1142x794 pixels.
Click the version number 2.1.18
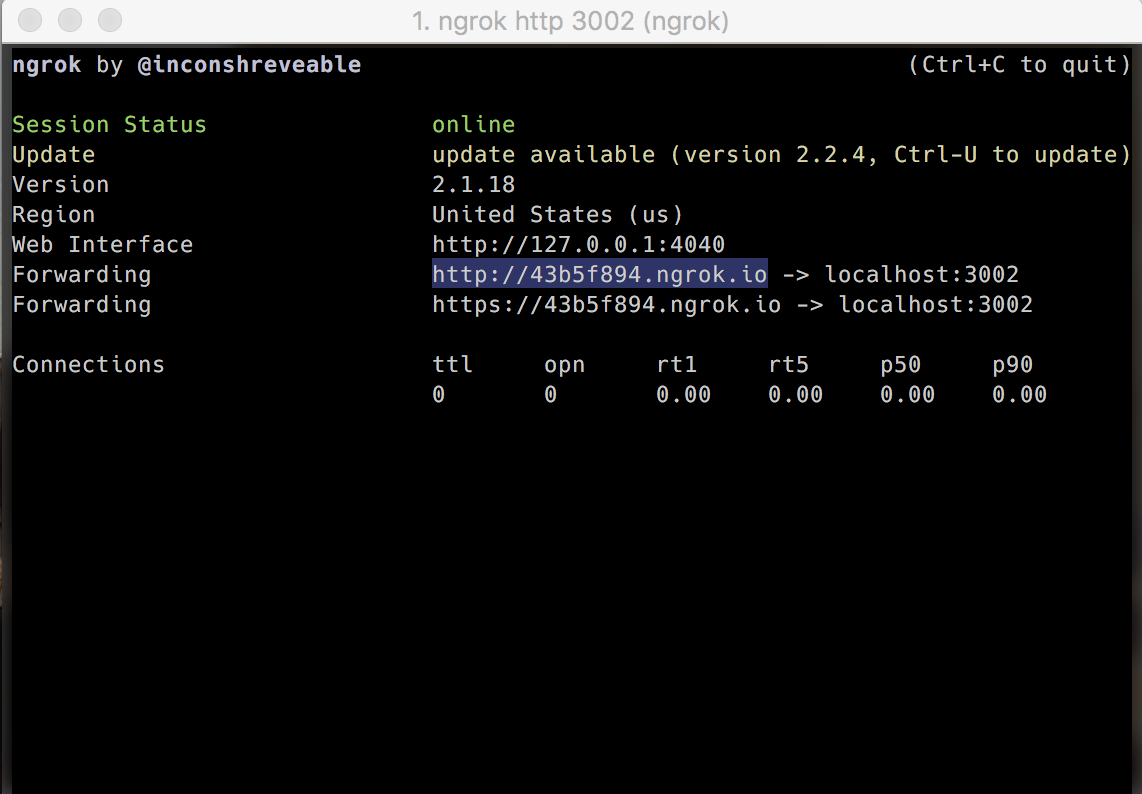(x=473, y=184)
